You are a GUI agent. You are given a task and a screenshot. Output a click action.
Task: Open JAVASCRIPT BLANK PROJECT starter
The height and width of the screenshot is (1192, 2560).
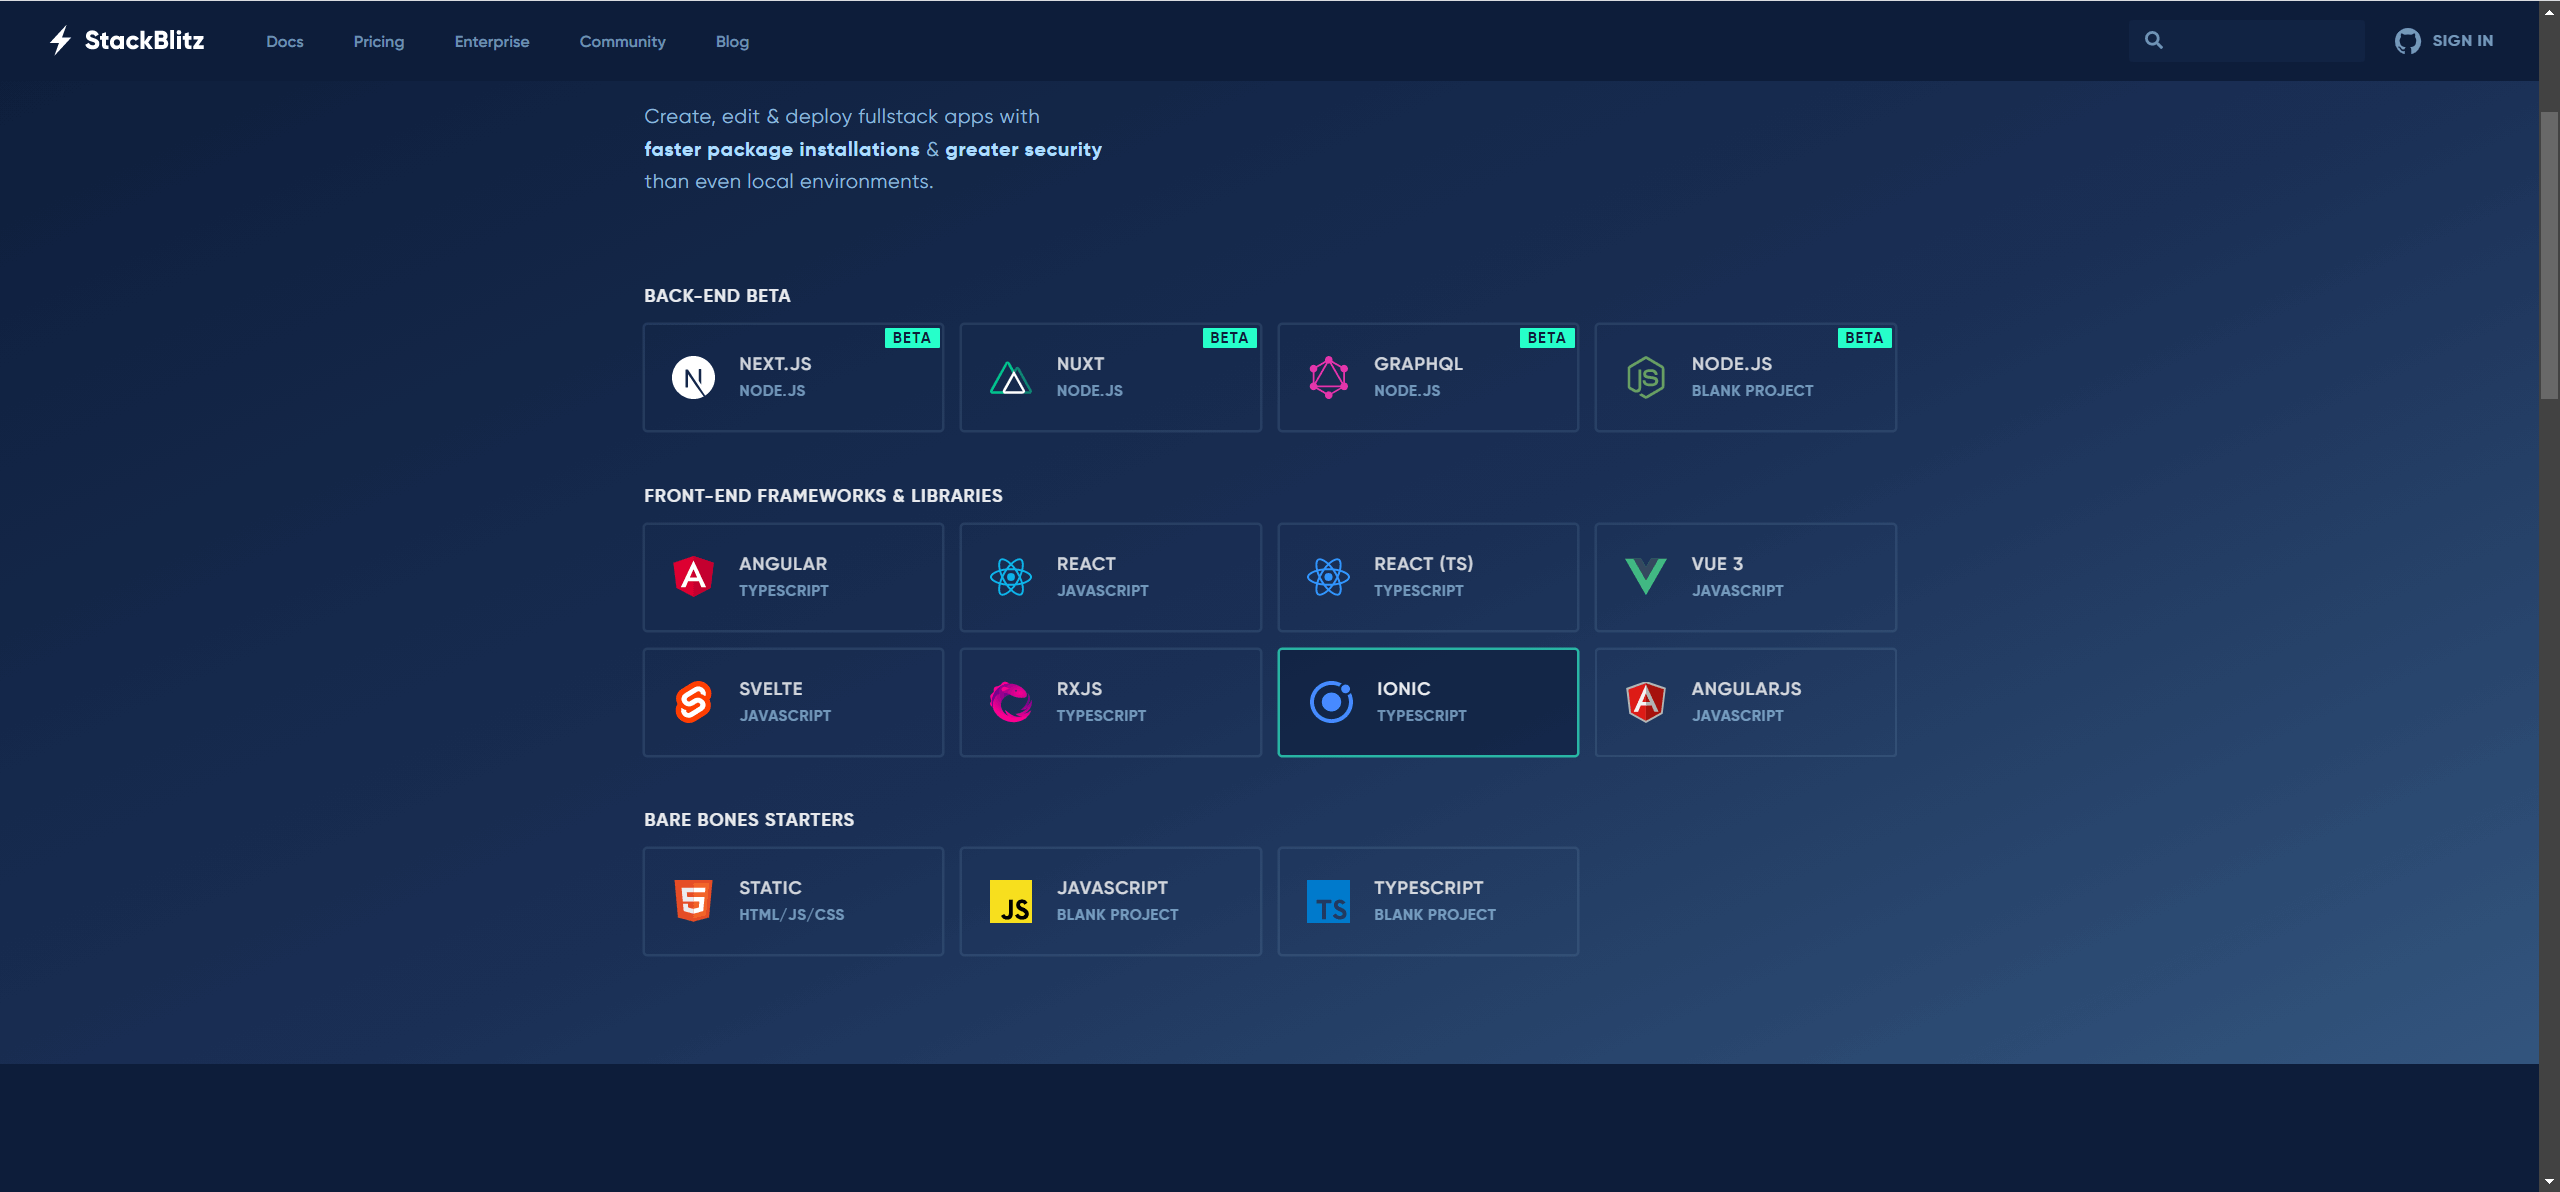click(x=1110, y=901)
